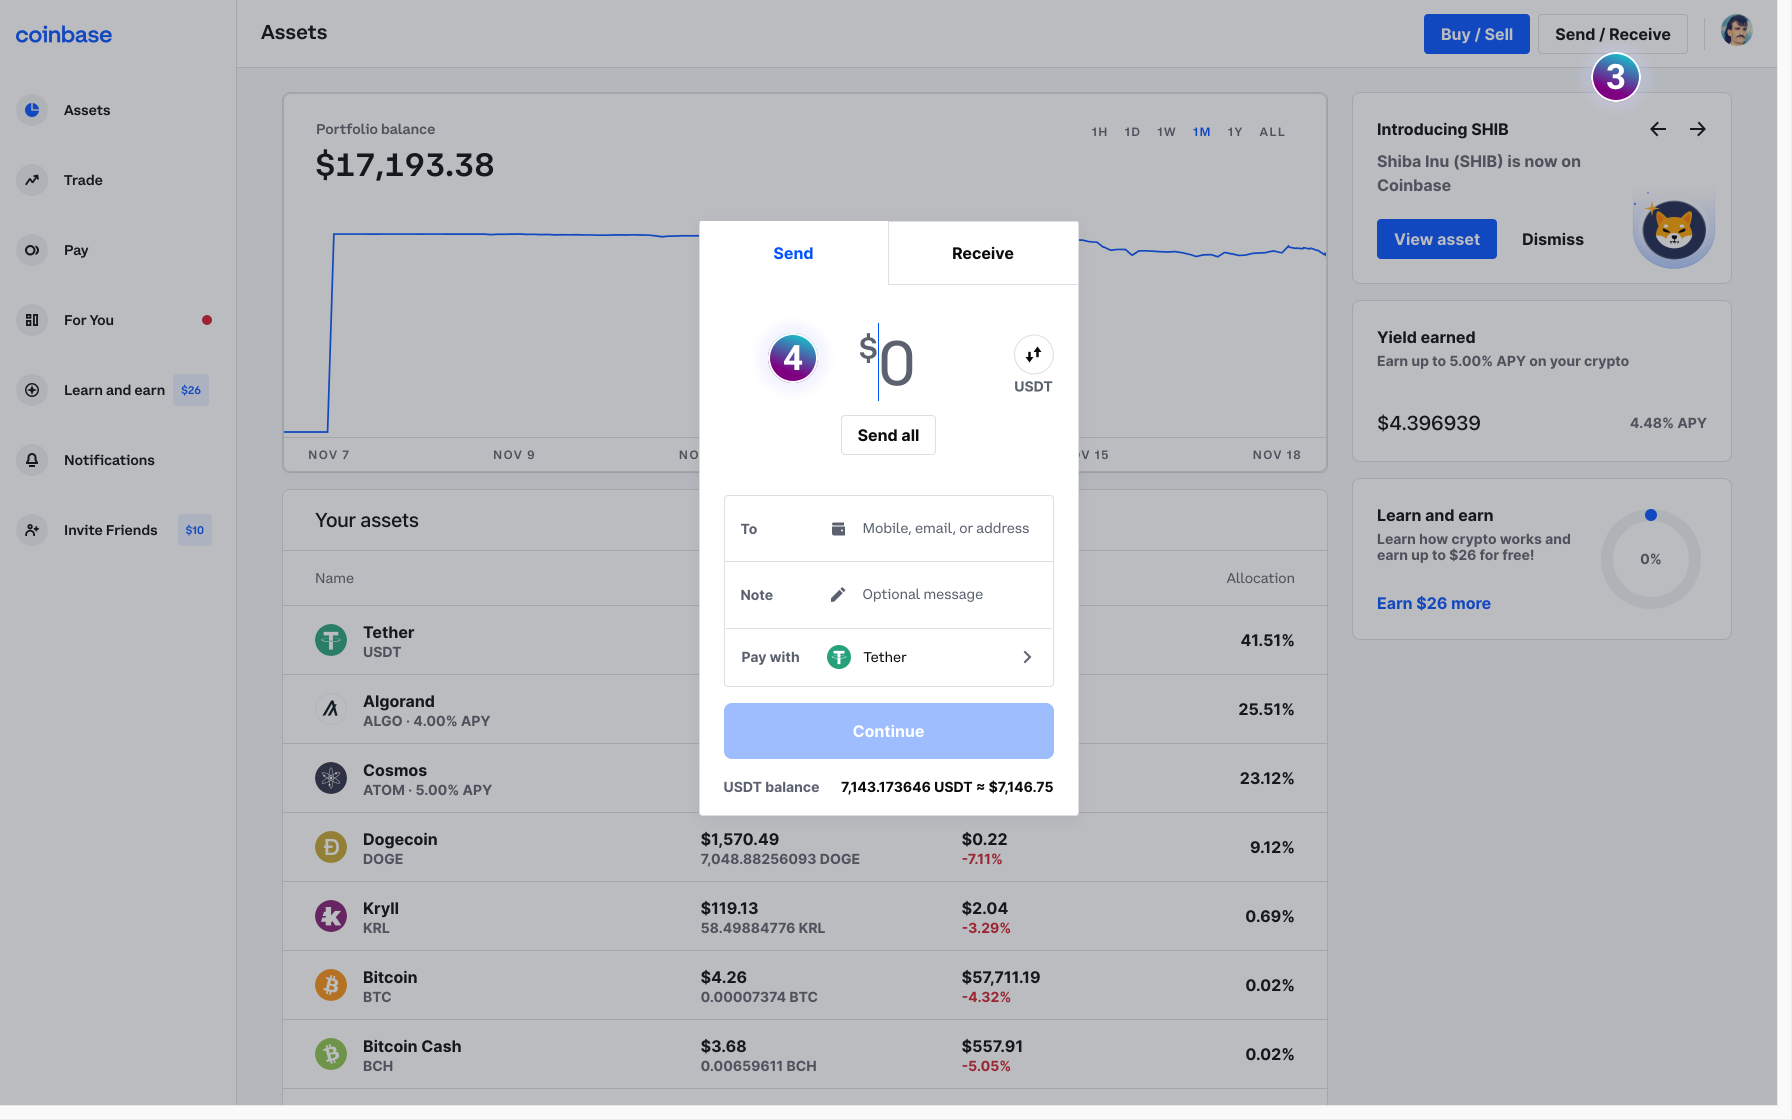Click the pencil icon in Note field
Viewport: 1792px width, 1120px height.
[x=838, y=595]
